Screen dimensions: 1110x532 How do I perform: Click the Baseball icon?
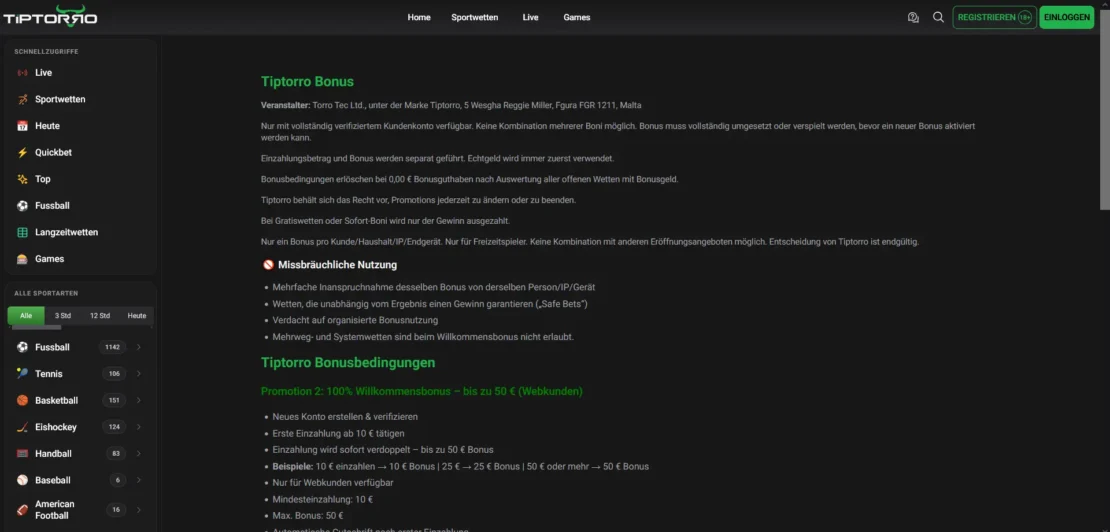click(23, 480)
